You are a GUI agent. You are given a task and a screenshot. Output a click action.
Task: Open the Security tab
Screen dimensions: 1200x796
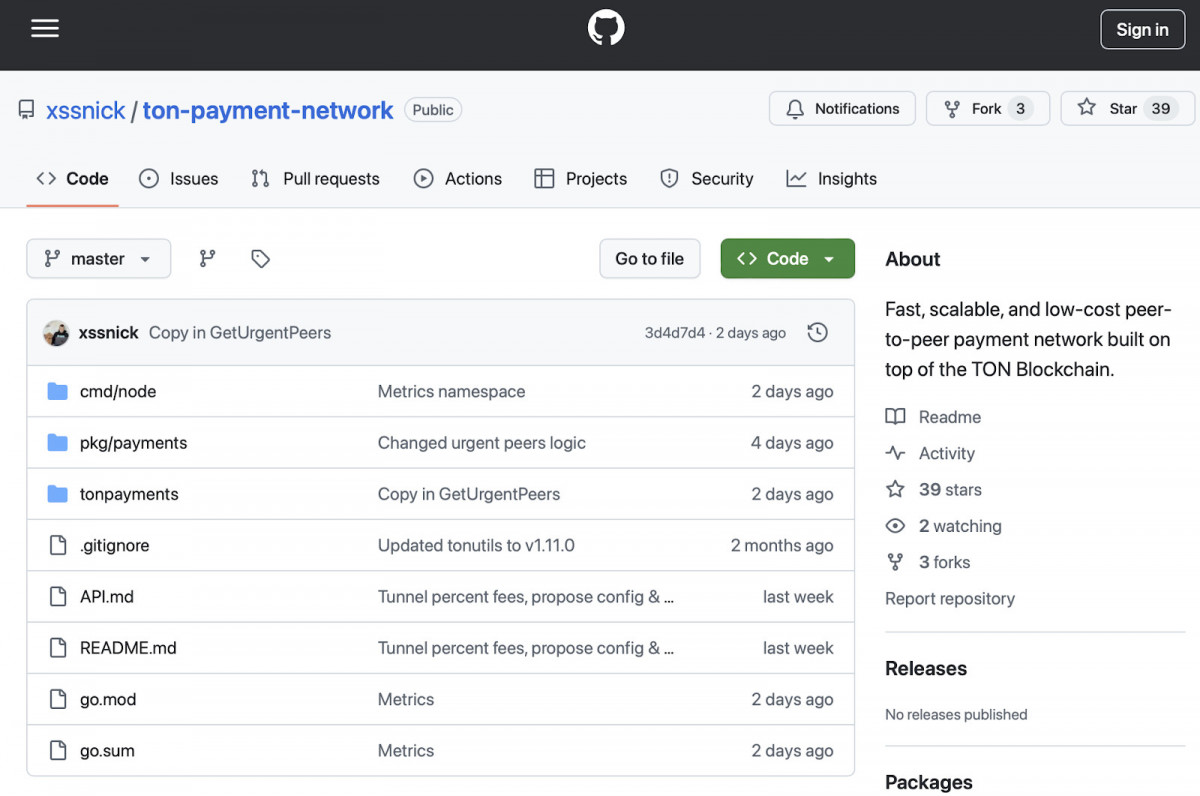click(706, 179)
